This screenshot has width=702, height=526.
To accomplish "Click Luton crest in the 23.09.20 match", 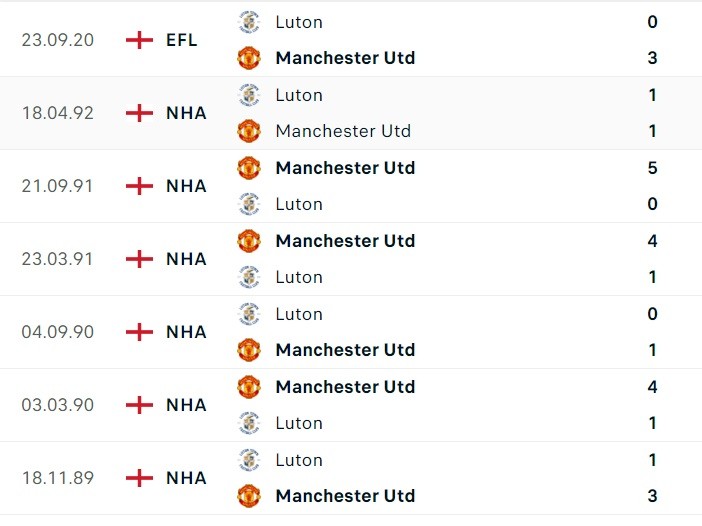I will [x=249, y=21].
